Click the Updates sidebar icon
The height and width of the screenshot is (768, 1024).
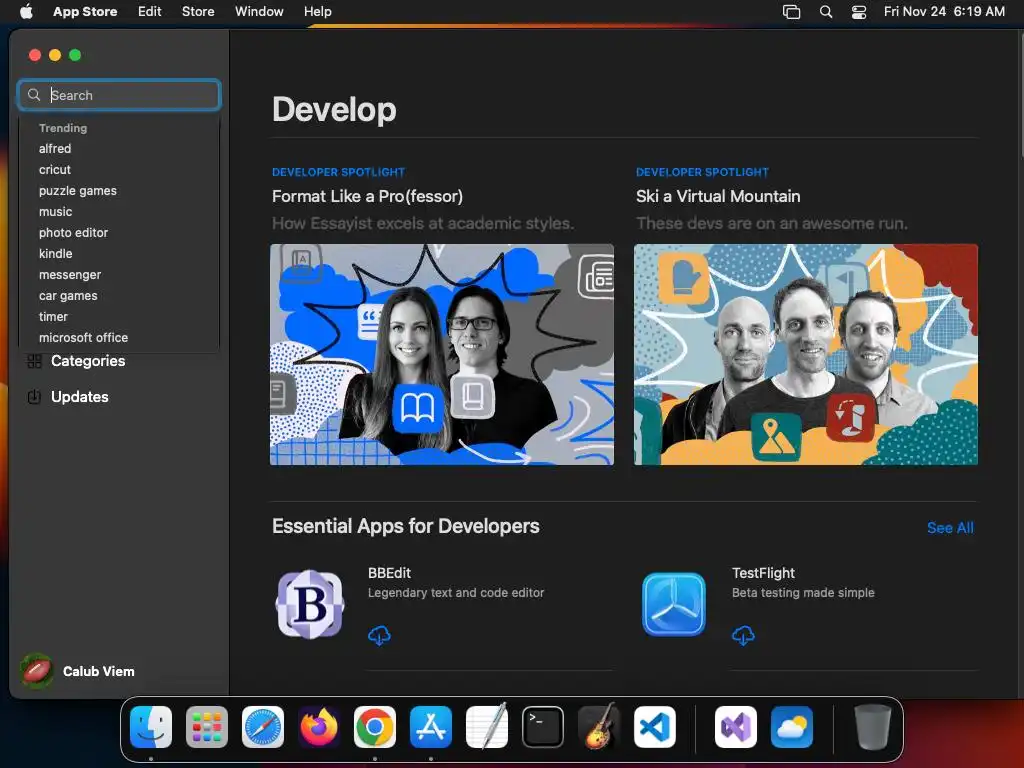[x=35, y=396]
